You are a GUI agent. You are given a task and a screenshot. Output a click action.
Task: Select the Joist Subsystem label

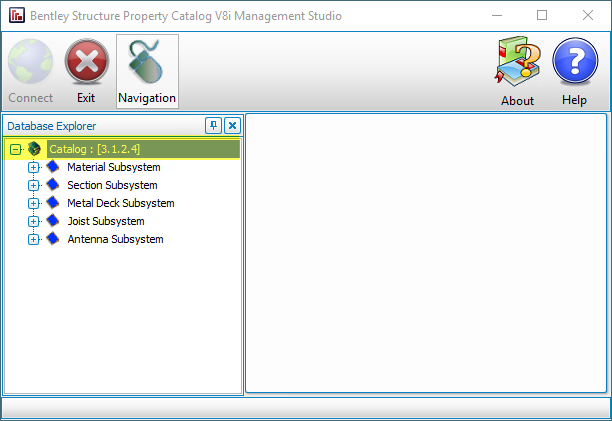click(106, 221)
